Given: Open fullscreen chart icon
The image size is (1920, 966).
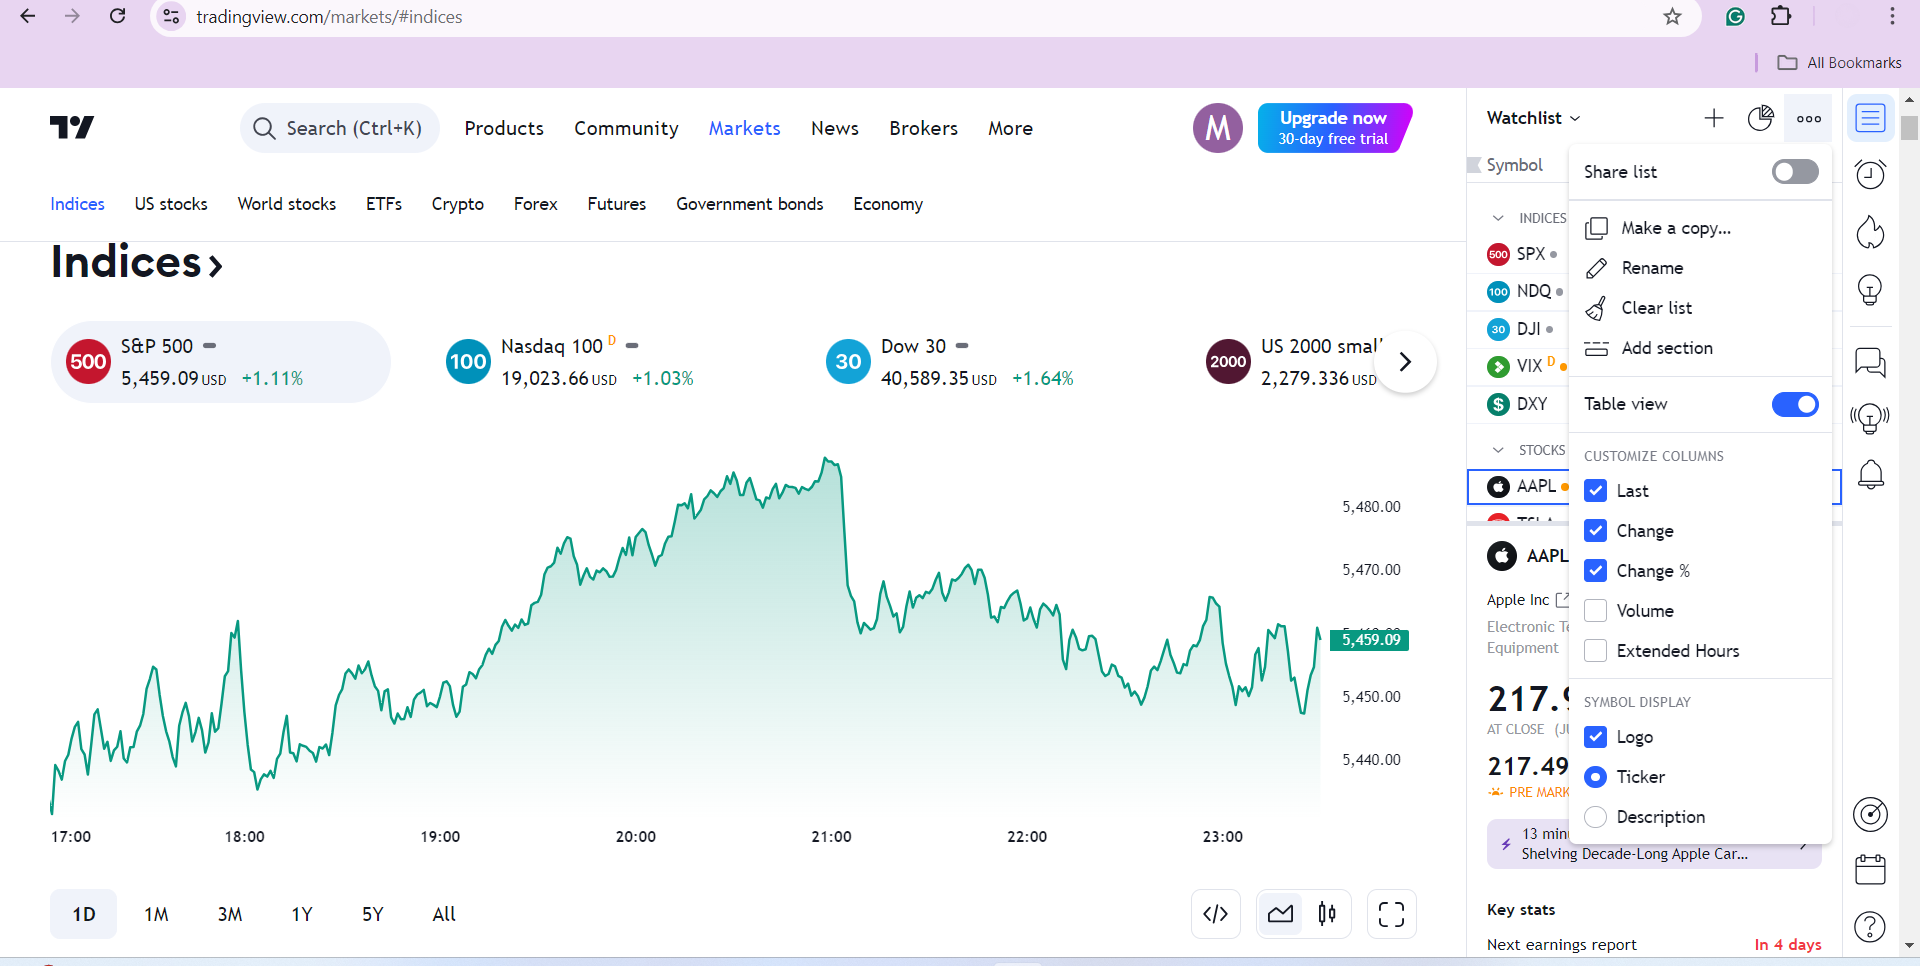Looking at the screenshot, I should 1392,914.
